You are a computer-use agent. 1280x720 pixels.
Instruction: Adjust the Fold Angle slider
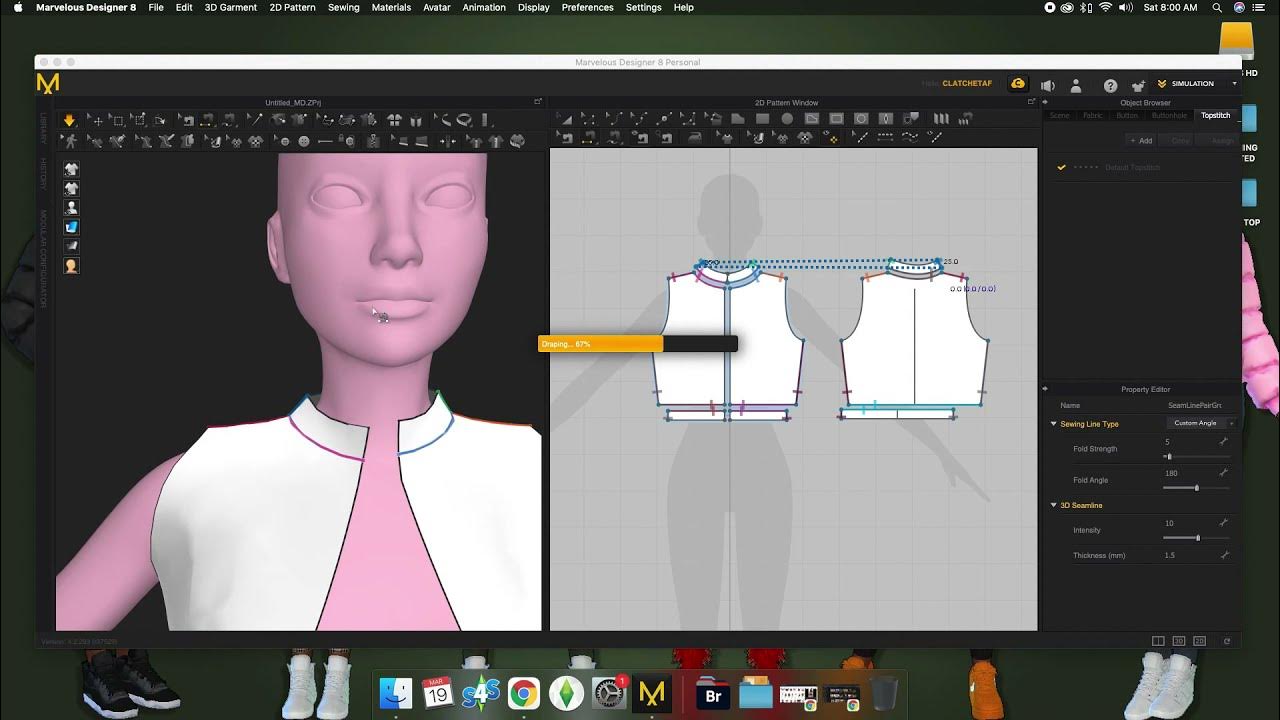point(1196,487)
